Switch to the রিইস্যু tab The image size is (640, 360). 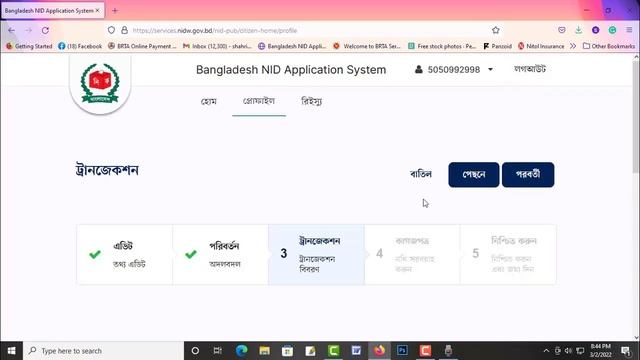pyautogui.click(x=311, y=101)
